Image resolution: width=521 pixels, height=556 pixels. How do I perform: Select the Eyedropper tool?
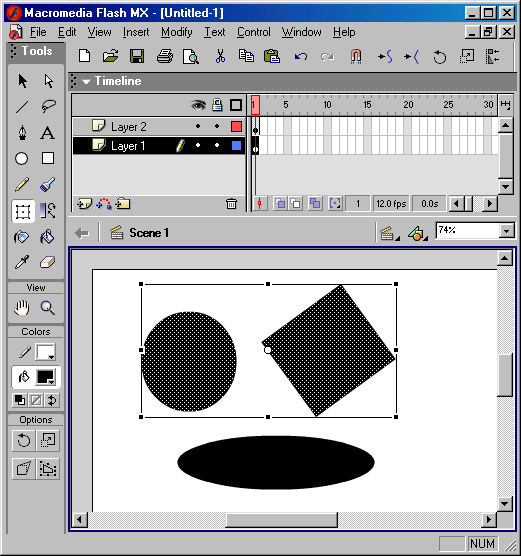(x=22, y=263)
